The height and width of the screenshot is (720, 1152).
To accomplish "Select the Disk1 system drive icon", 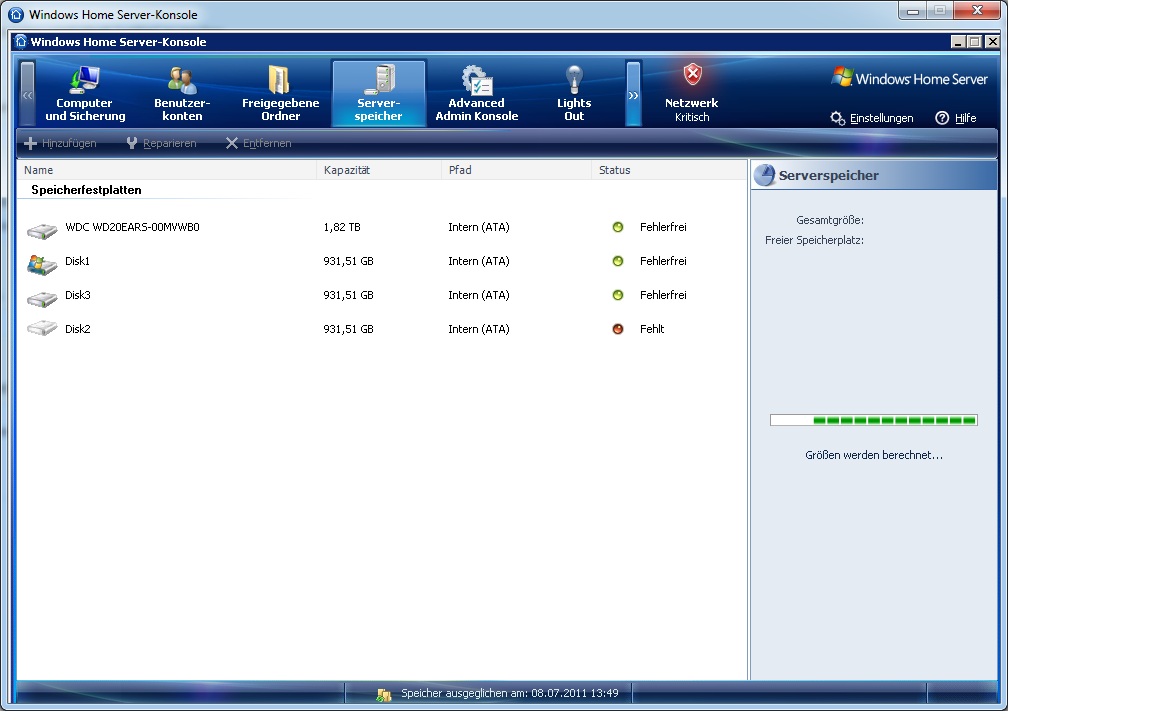I will click(42, 264).
